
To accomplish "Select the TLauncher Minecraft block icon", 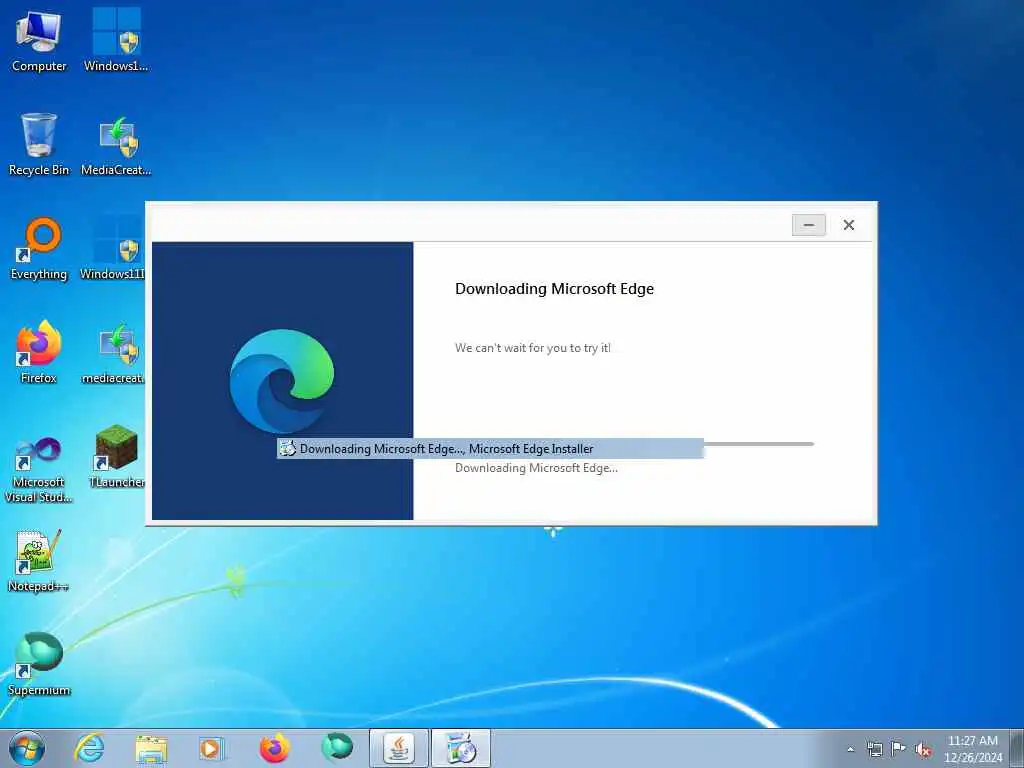I will click(x=117, y=456).
